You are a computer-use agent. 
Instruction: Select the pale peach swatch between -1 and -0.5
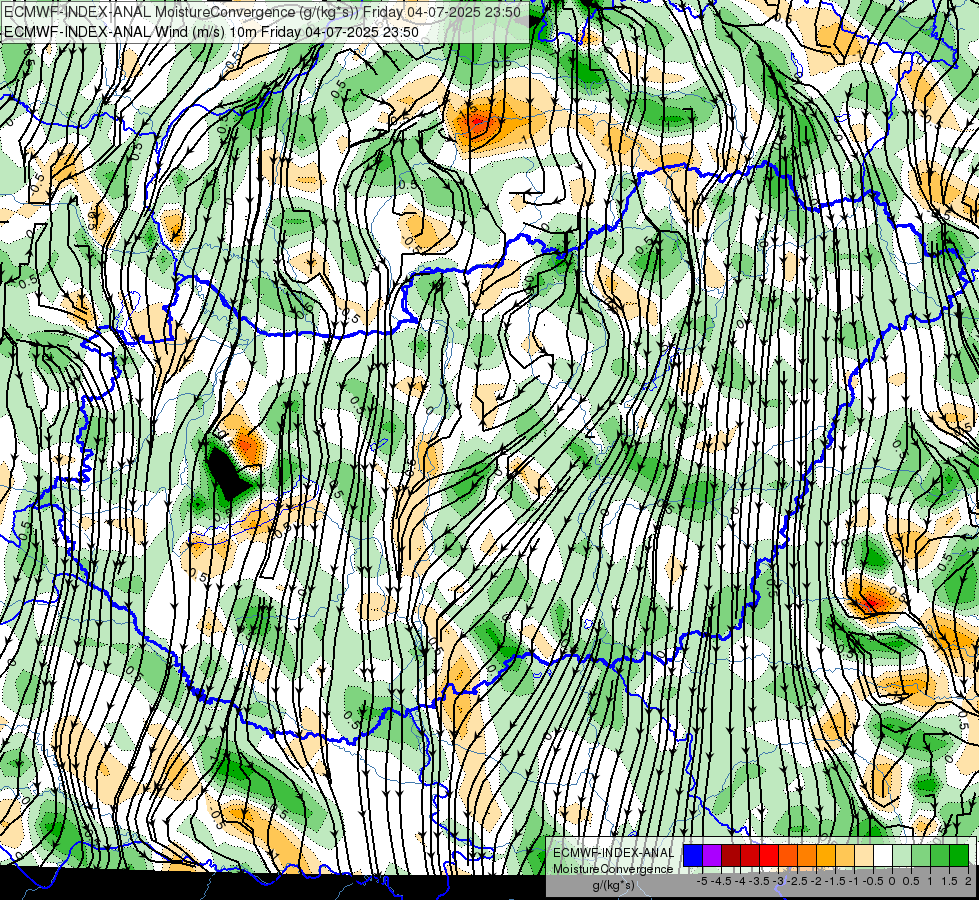(864, 856)
